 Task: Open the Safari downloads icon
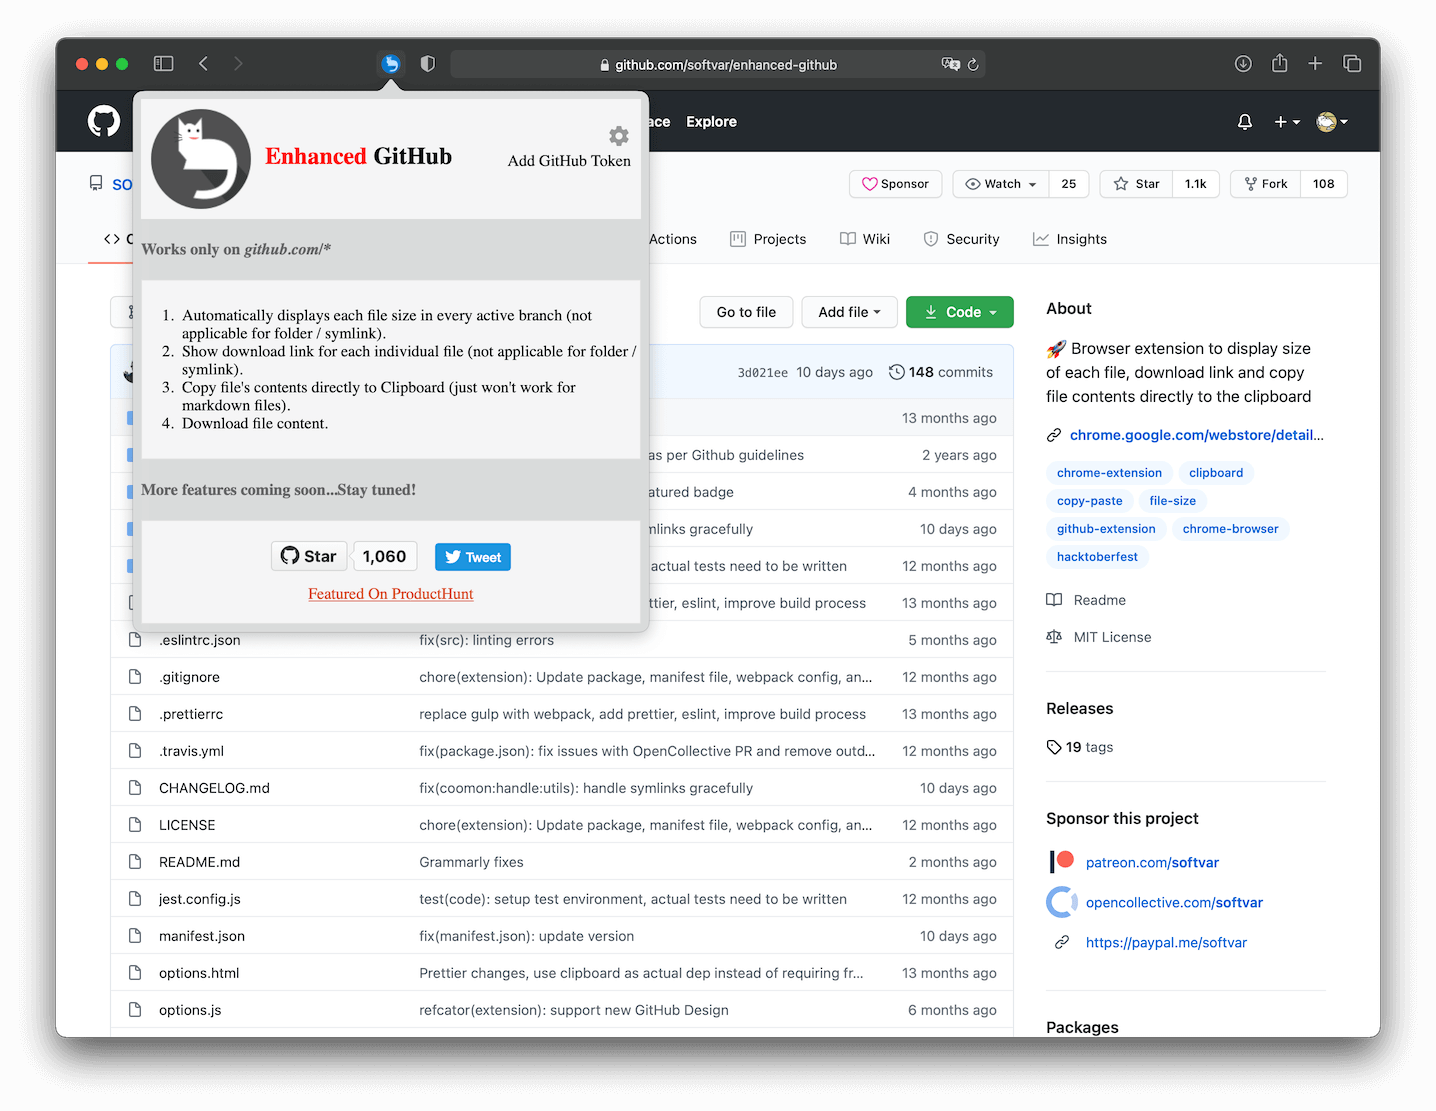pos(1243,64)
